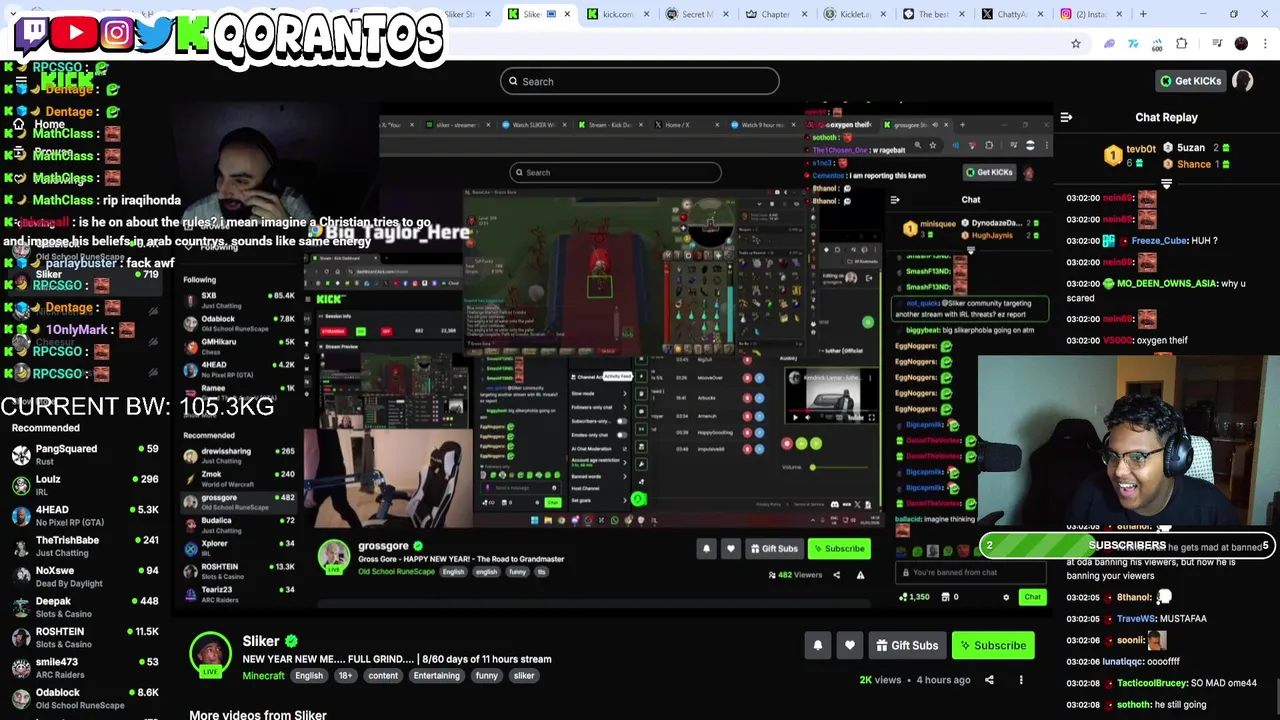Open the ROSHTEIN recommended channel
This screenshot has height=720, width=1280.
click(x=84, y=637)
